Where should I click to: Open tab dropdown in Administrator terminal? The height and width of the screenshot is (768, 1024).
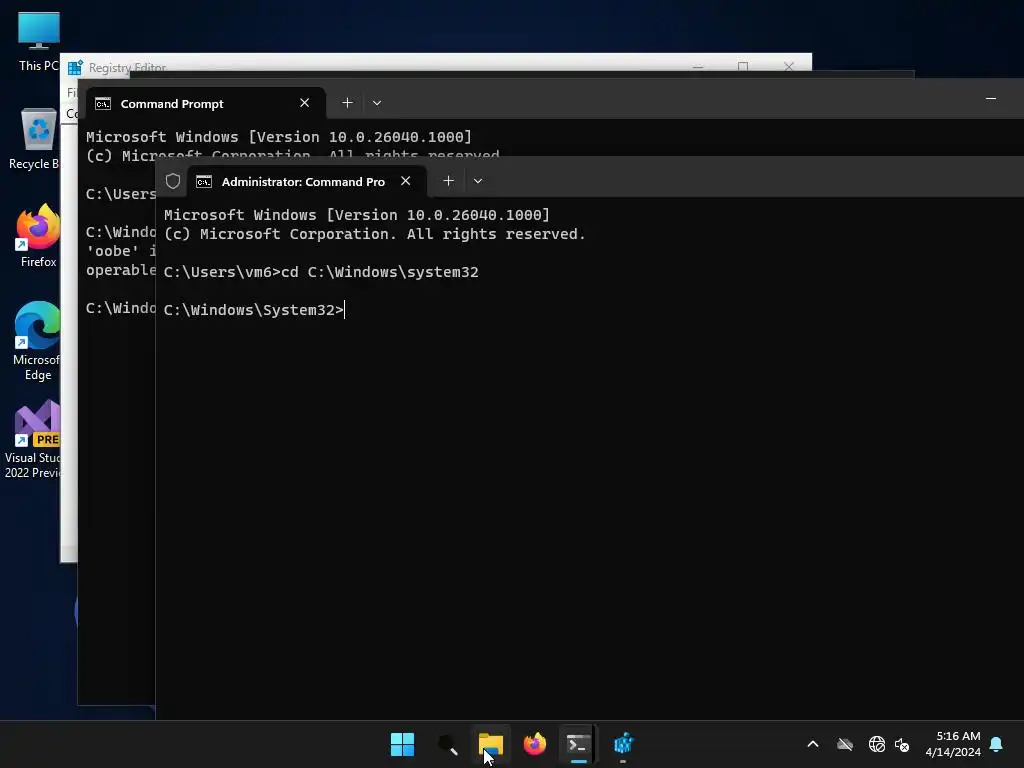point(477,181)
